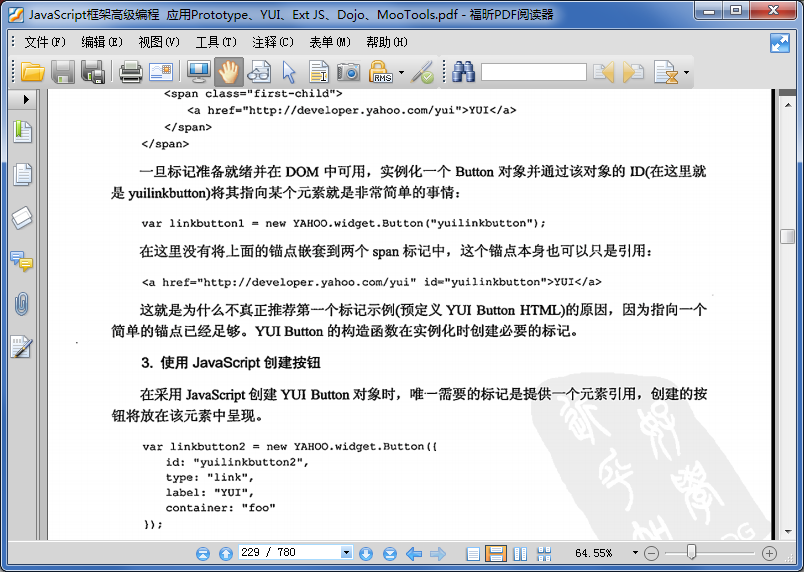
Task: Go to first page button
Action: coord(203,554)
